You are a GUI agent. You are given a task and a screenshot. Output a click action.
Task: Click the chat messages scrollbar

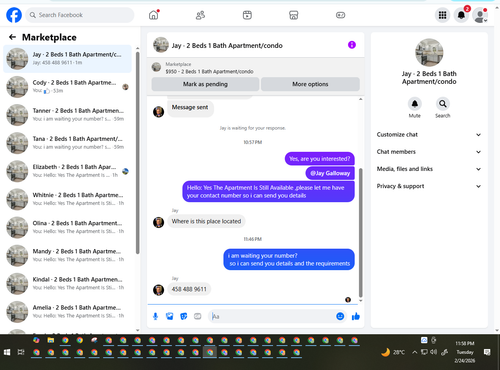pos(360,233)
